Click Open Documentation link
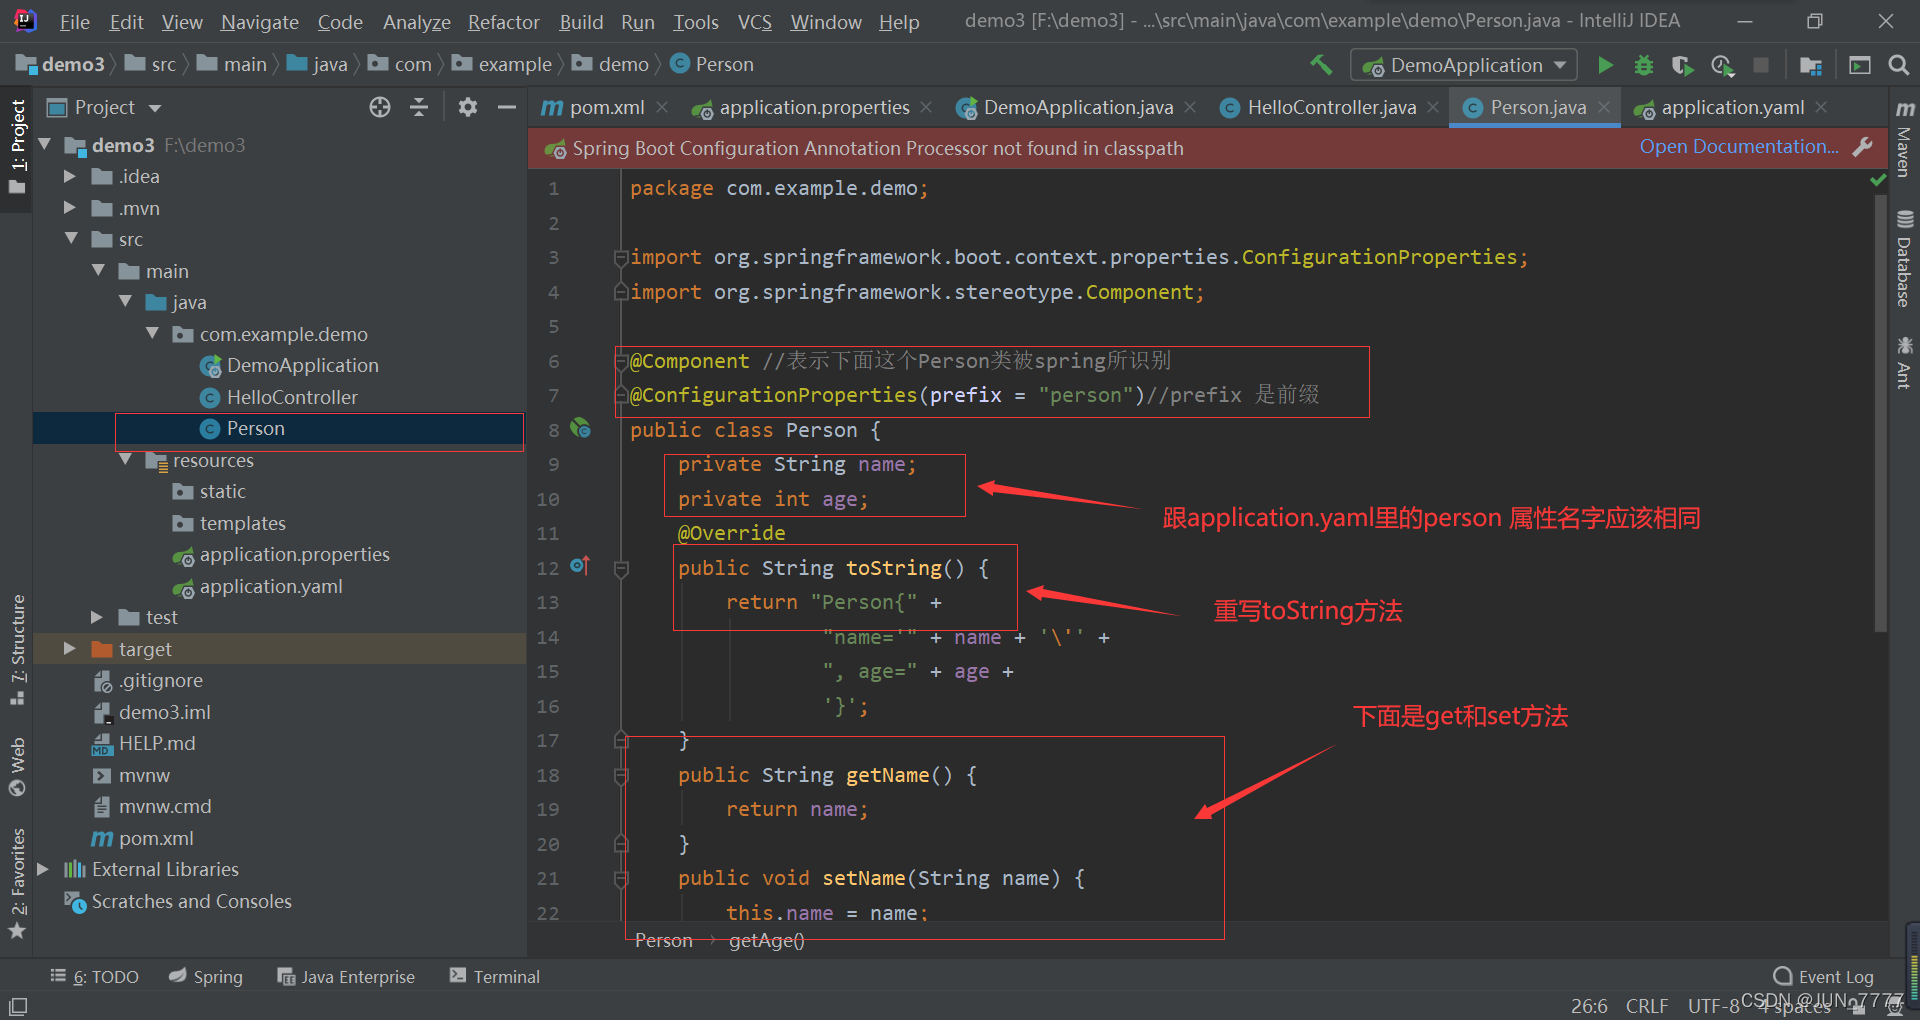 pos(1739,147)
